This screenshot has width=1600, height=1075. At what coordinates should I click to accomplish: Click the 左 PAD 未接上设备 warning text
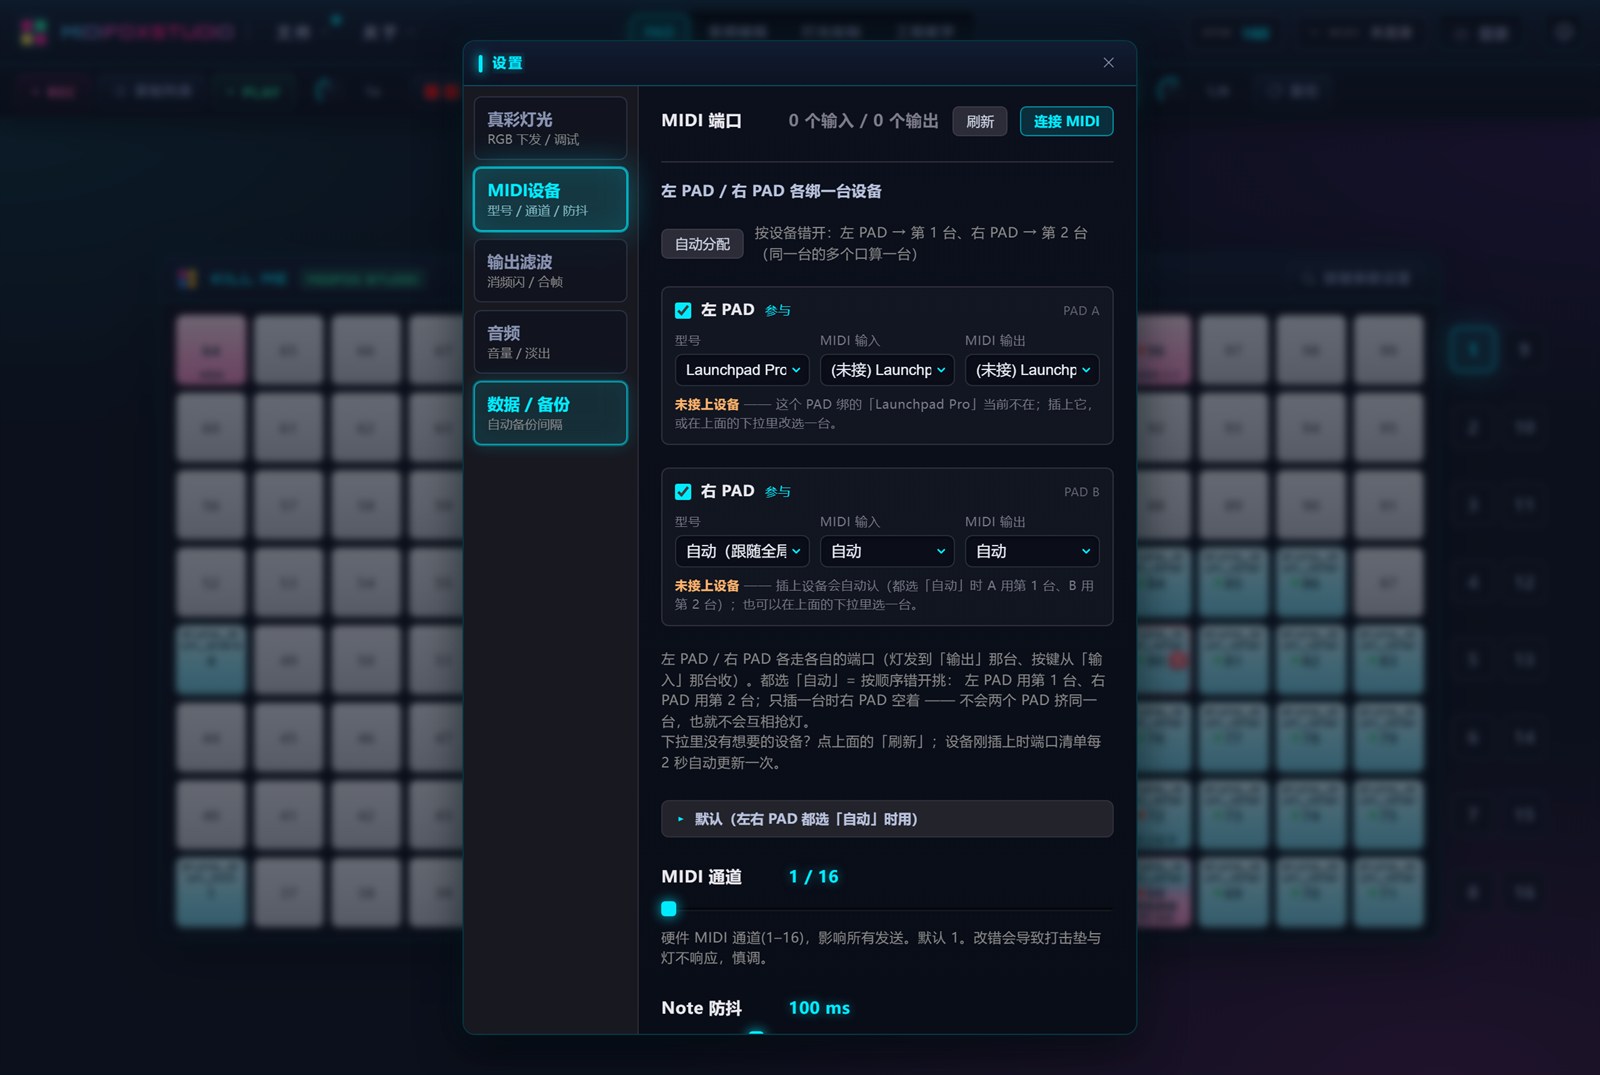(707, 405)
